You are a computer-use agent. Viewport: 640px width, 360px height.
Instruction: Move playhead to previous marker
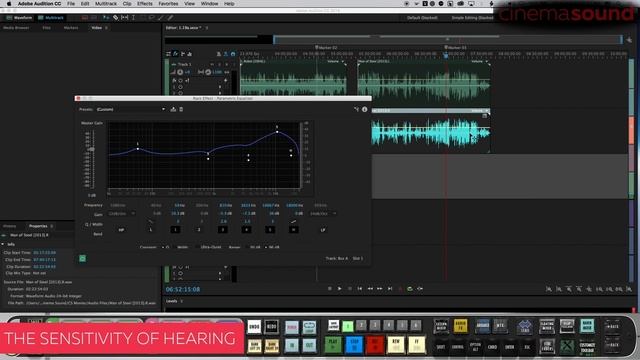click(360, 289)
